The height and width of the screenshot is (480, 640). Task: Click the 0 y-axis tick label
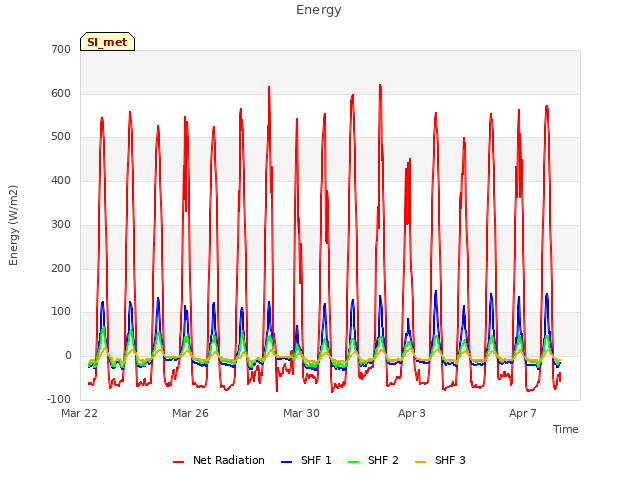tap(68, 356)
